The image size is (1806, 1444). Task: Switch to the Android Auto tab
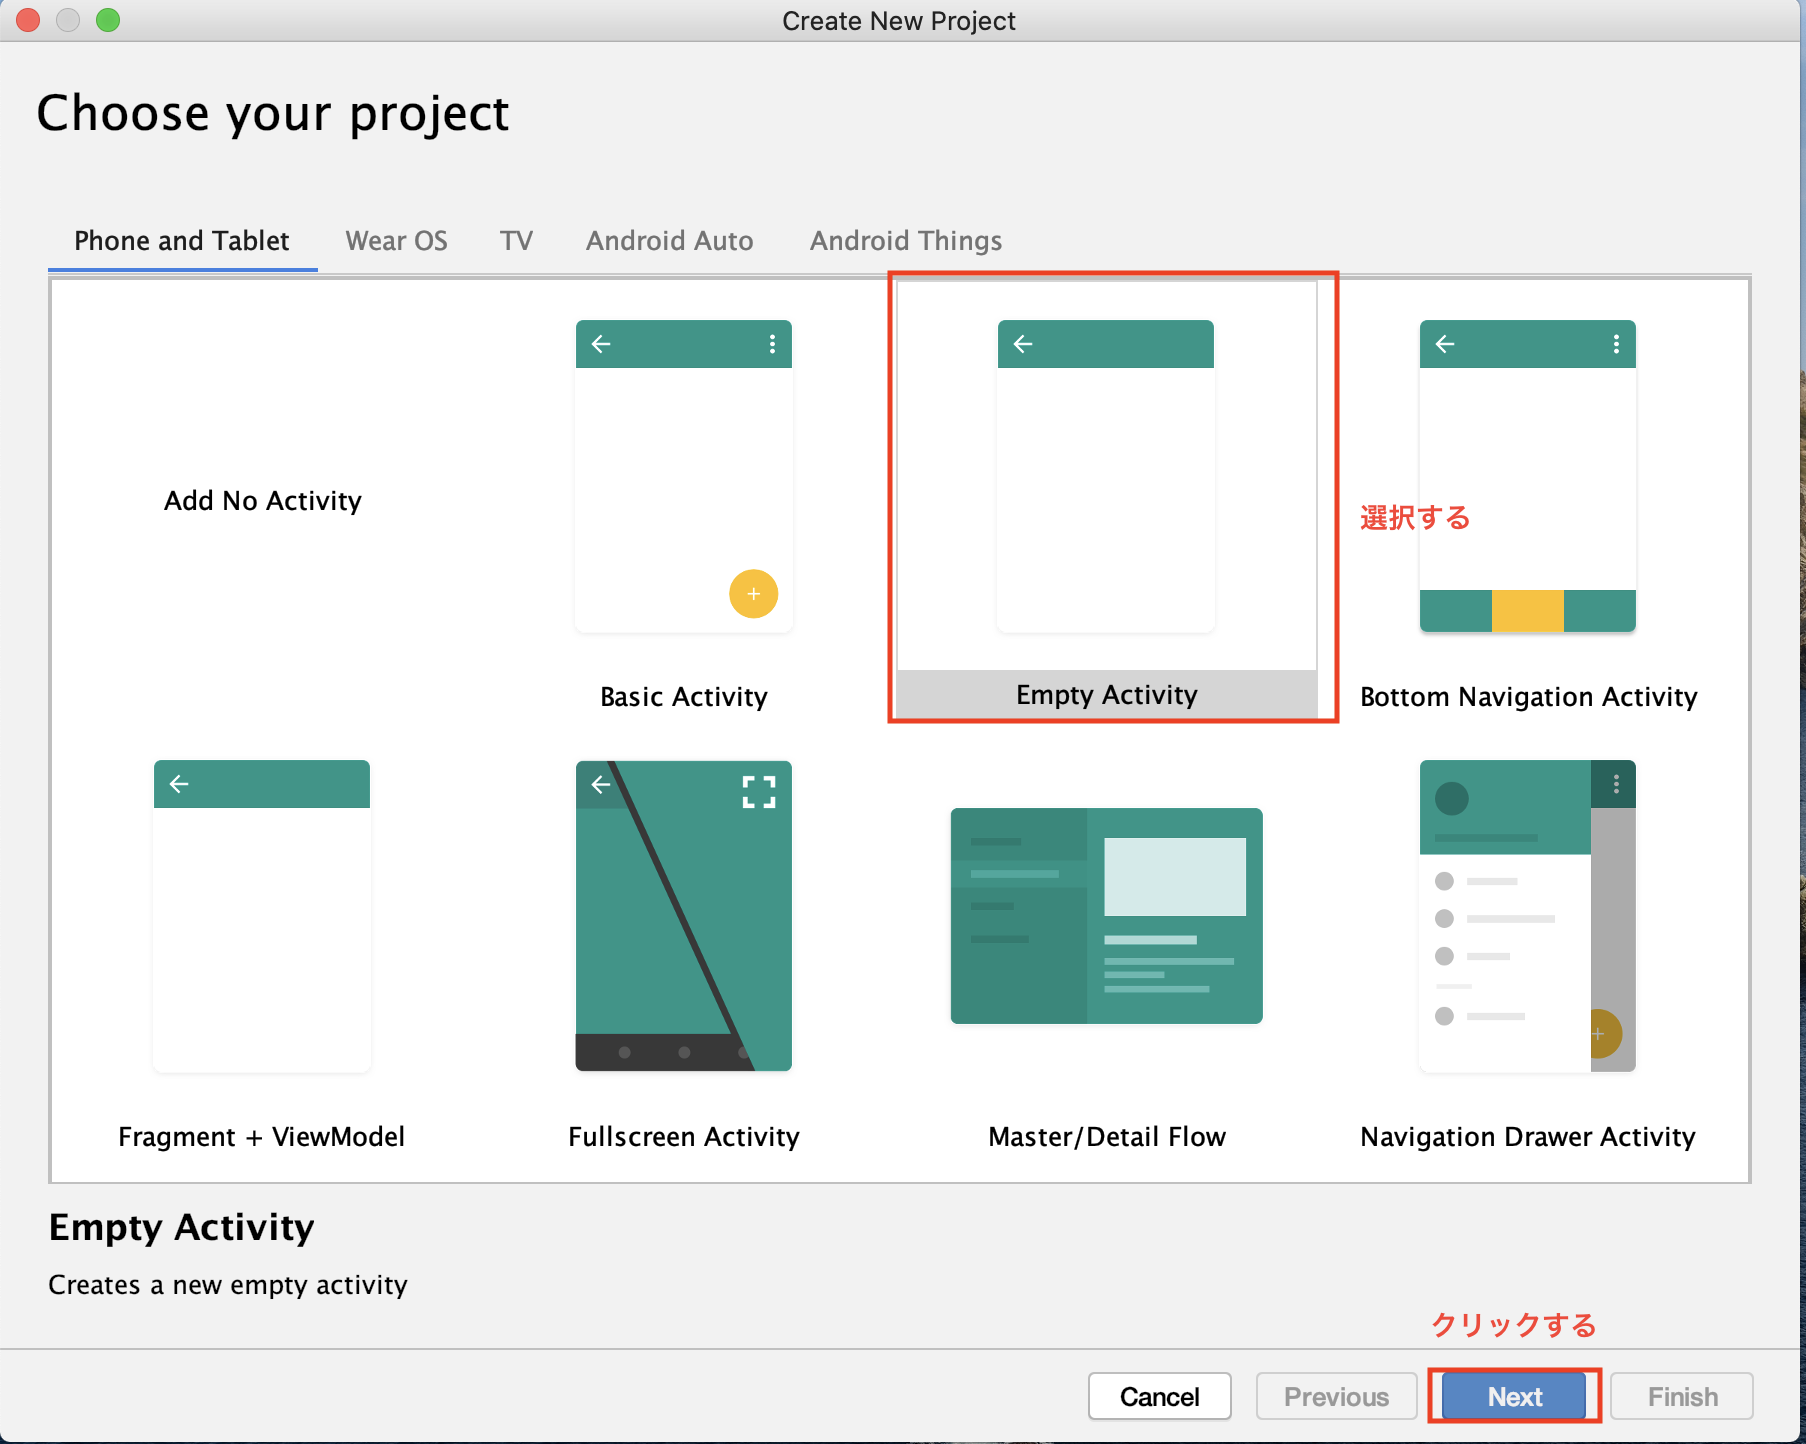click(669, 241)
